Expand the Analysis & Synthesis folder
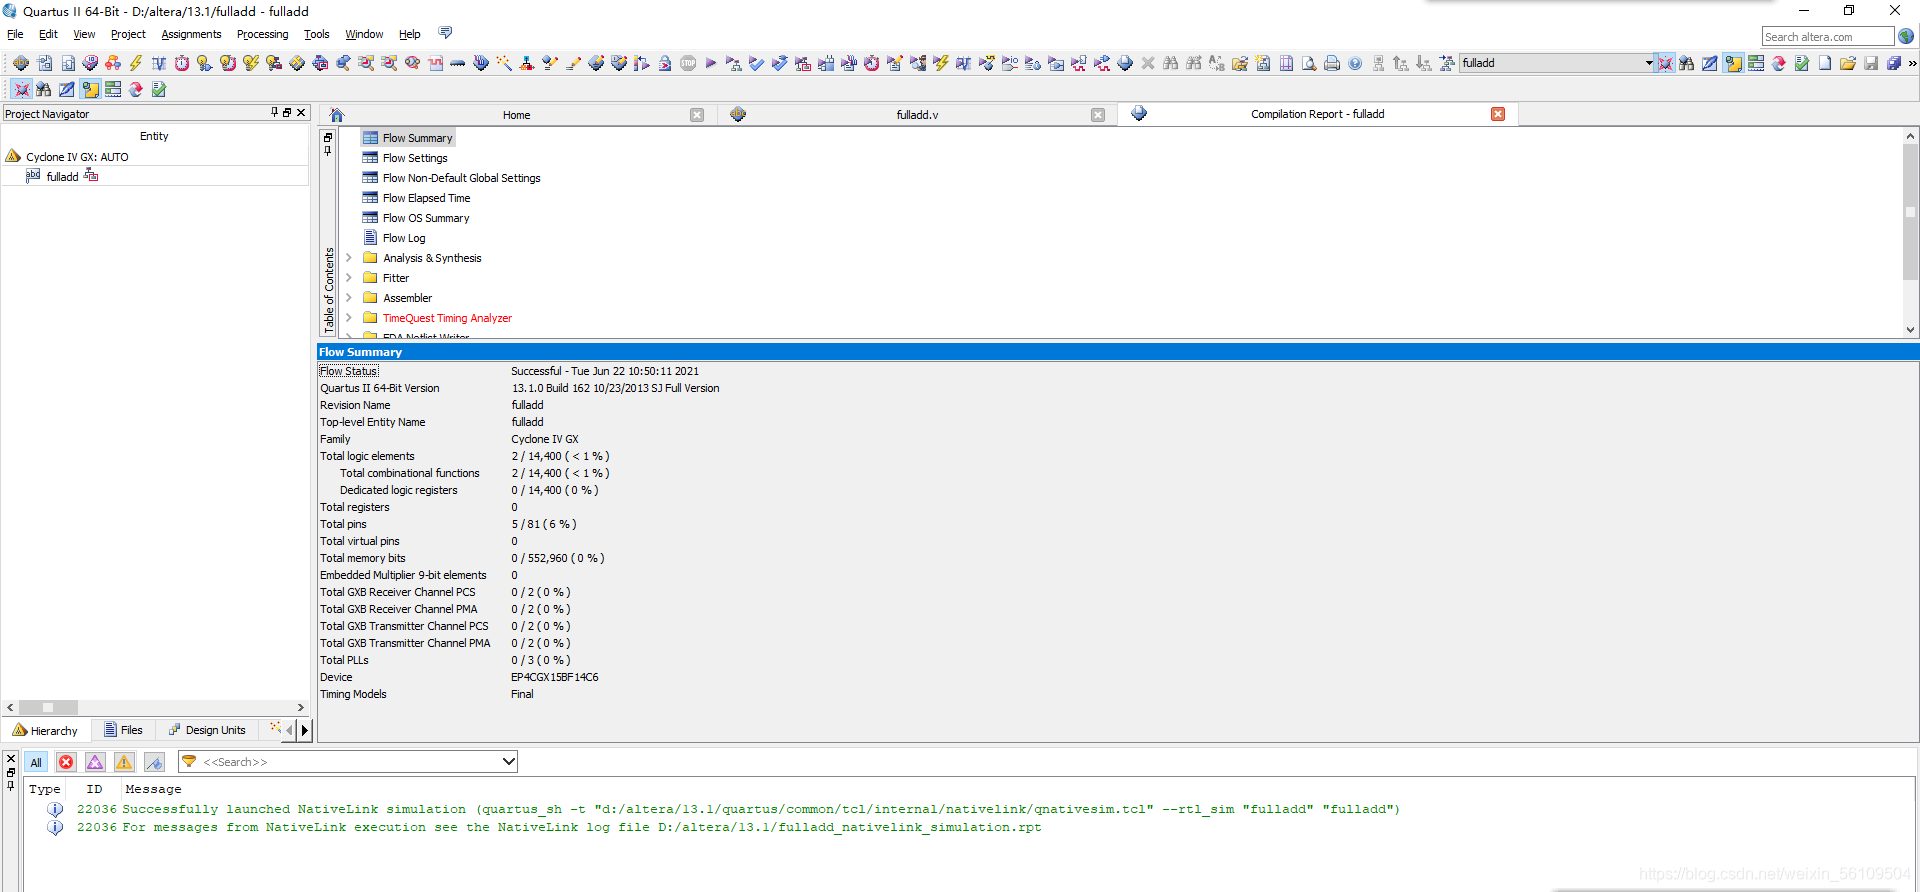 pyautogui.click(x=349, y=258)
